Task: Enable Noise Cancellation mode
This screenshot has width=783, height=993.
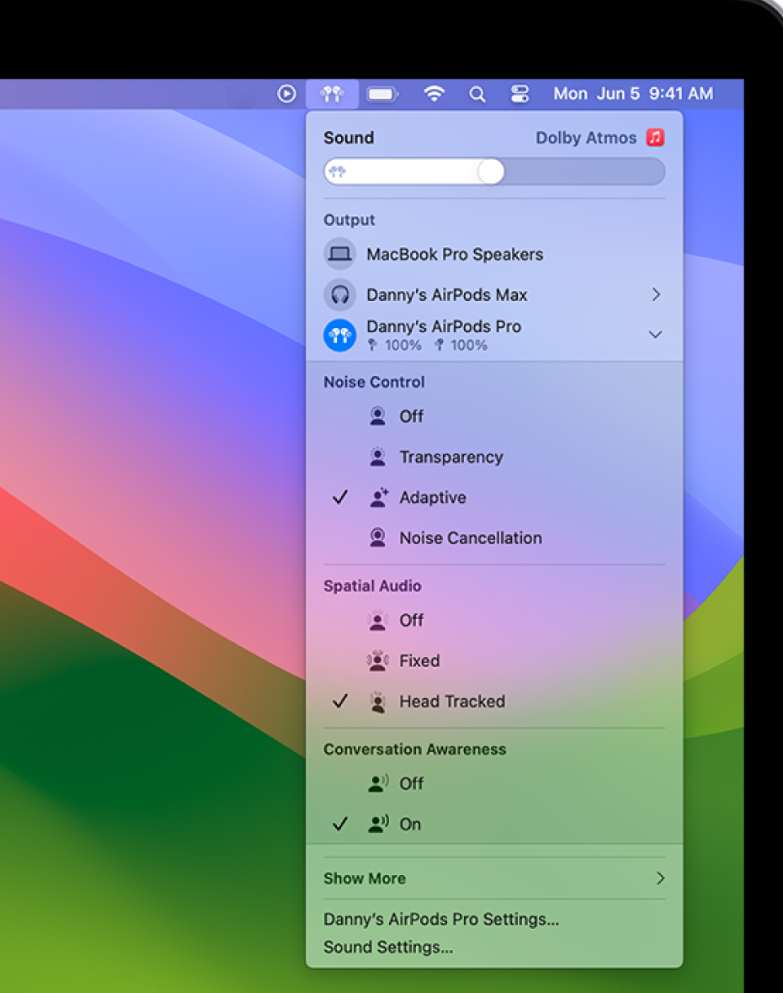Action: click(470, 538)
